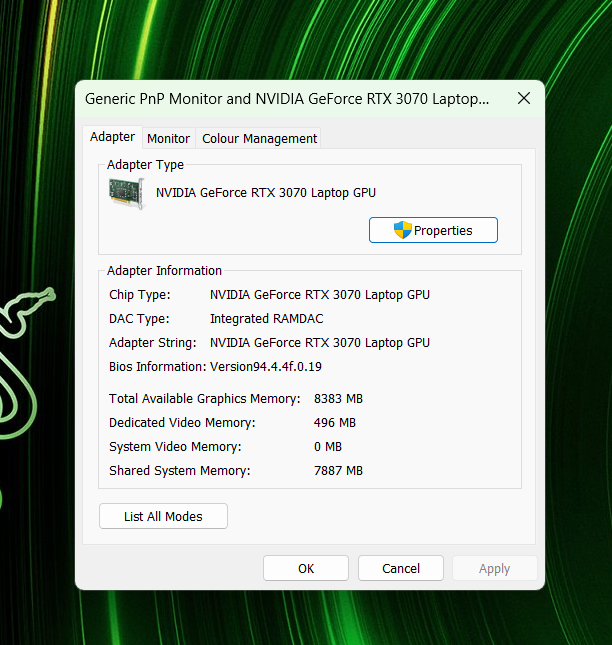
Task: Click the Integrated RAMDAC value
Action: click(267, 318)
